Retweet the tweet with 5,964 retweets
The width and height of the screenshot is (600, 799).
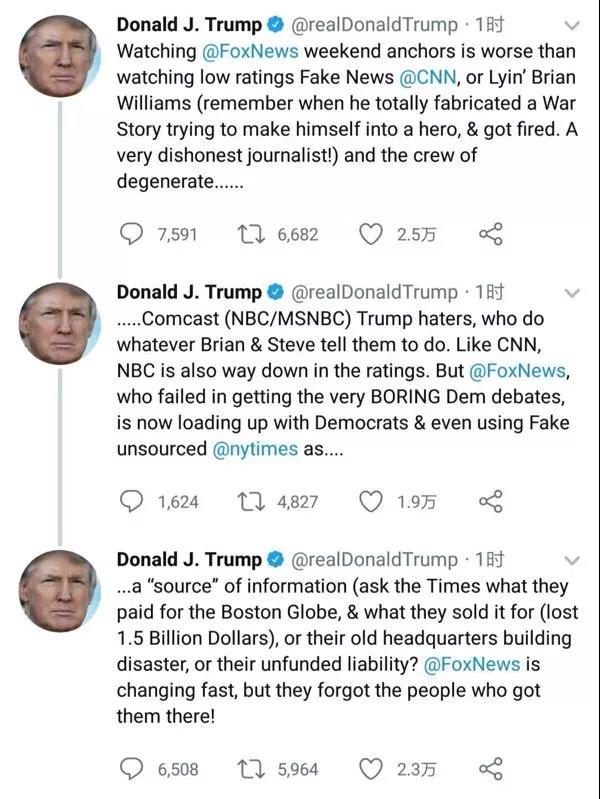point(251,768)
